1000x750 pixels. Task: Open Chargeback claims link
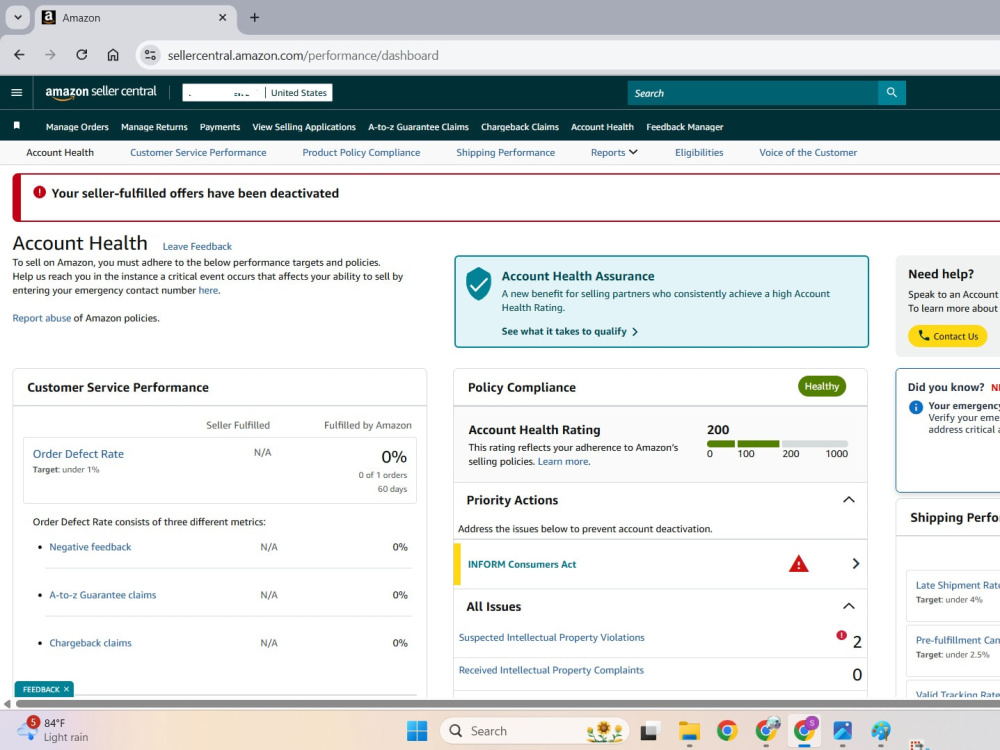click(91, 643)
